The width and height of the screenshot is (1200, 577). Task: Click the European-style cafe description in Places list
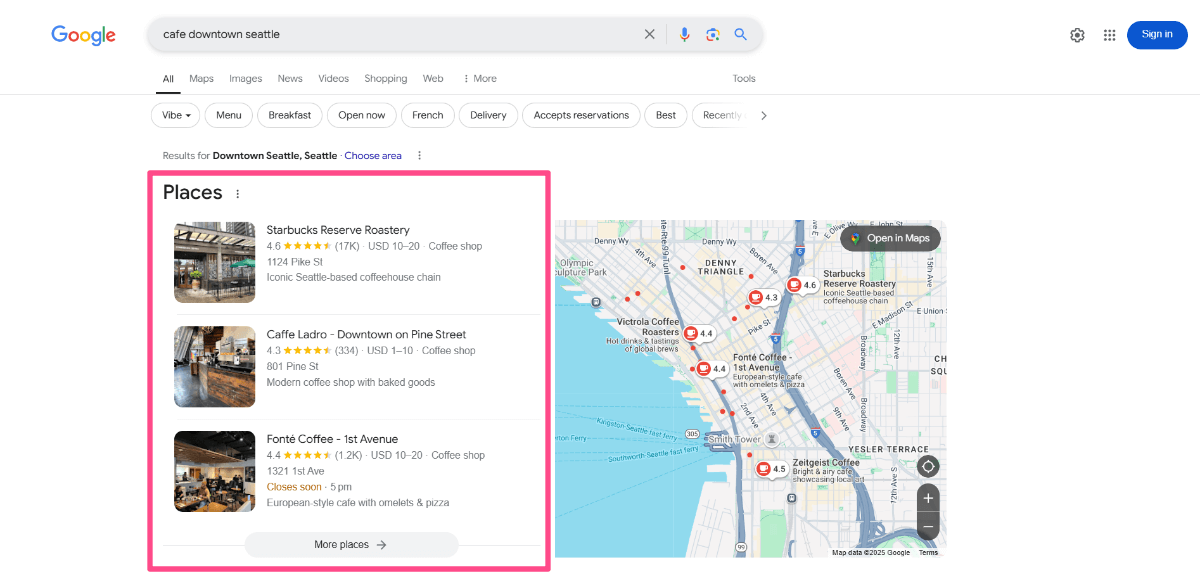(358, 503)
